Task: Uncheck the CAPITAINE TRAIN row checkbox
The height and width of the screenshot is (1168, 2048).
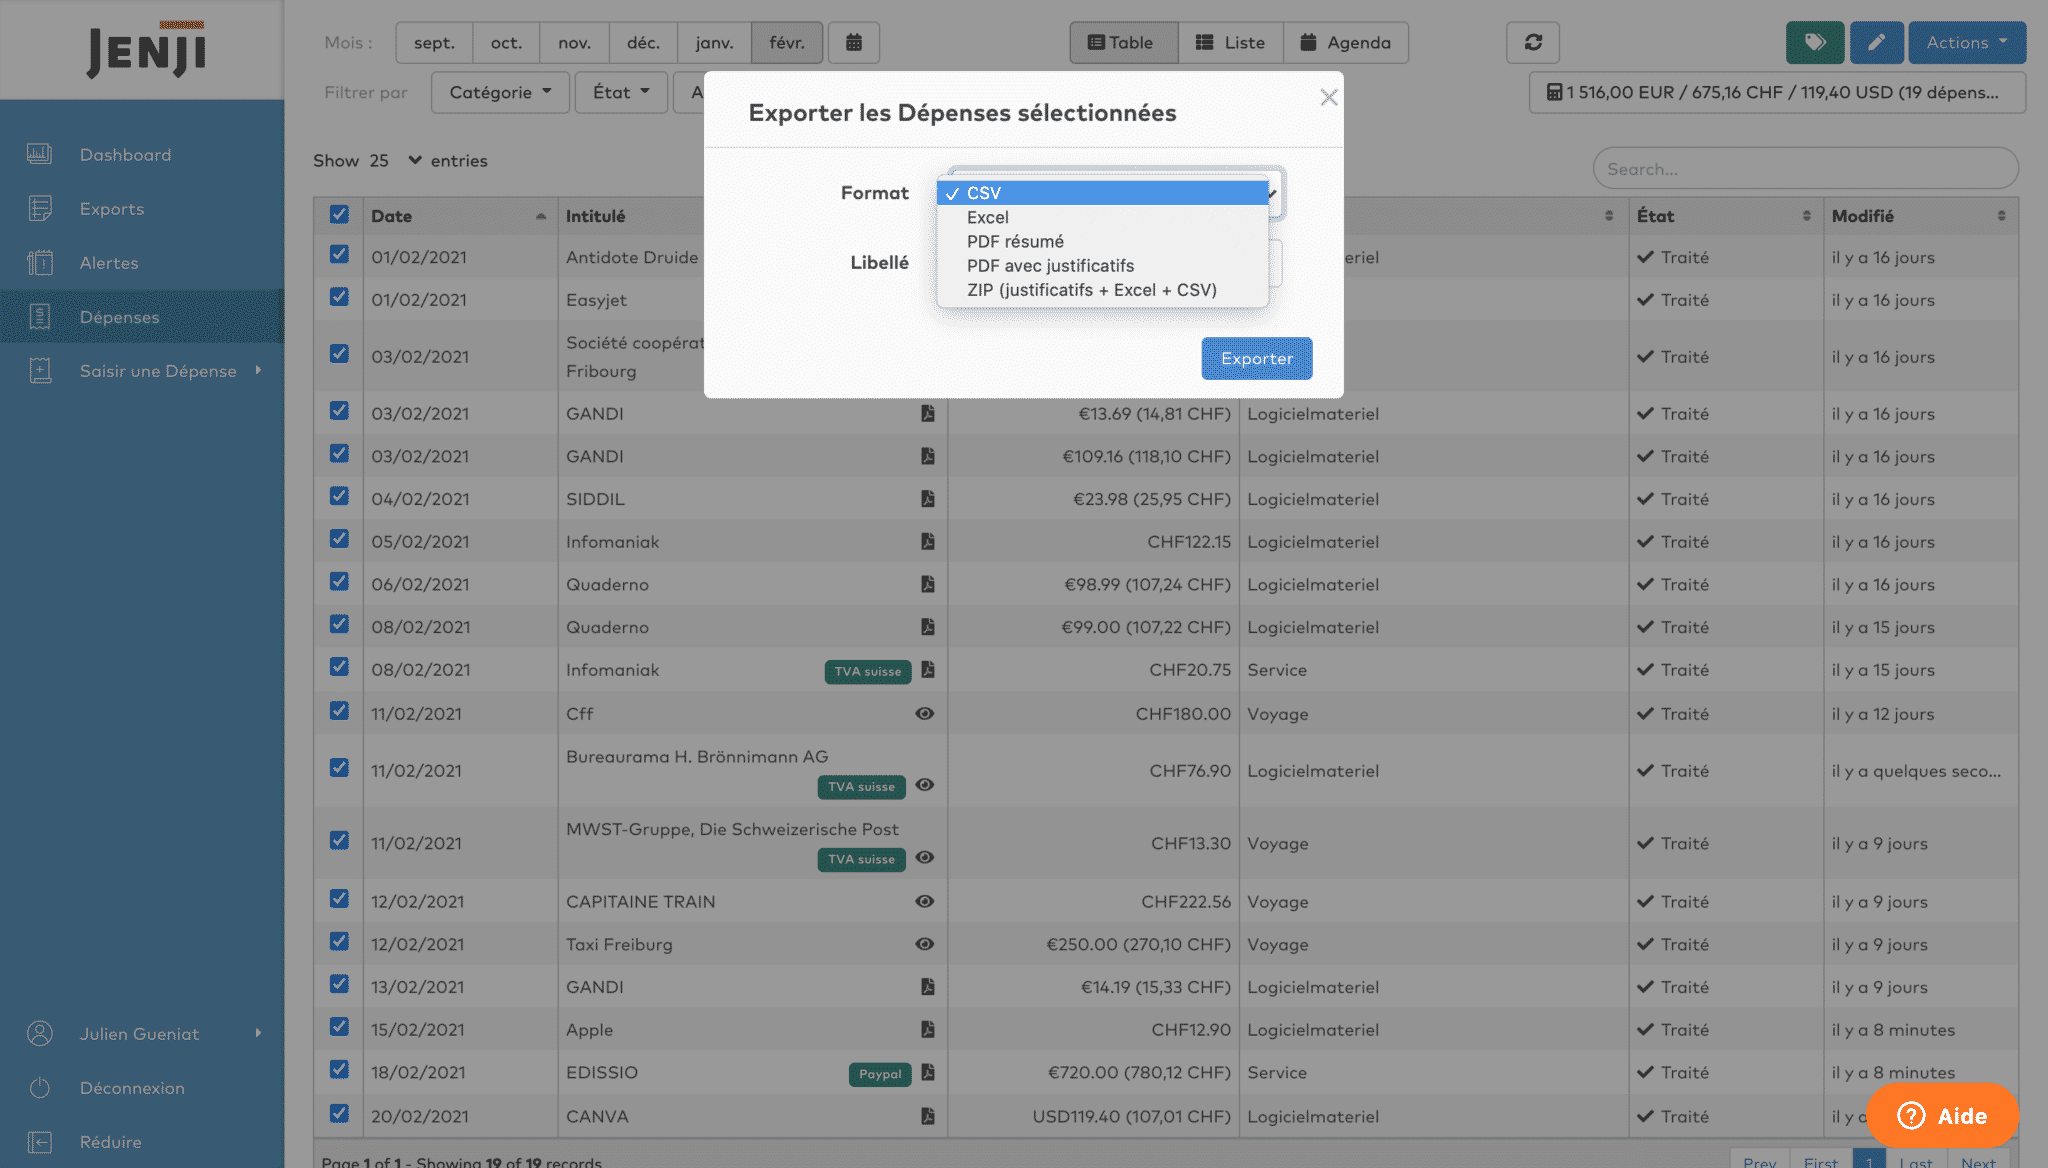Action: pos(339,899)
